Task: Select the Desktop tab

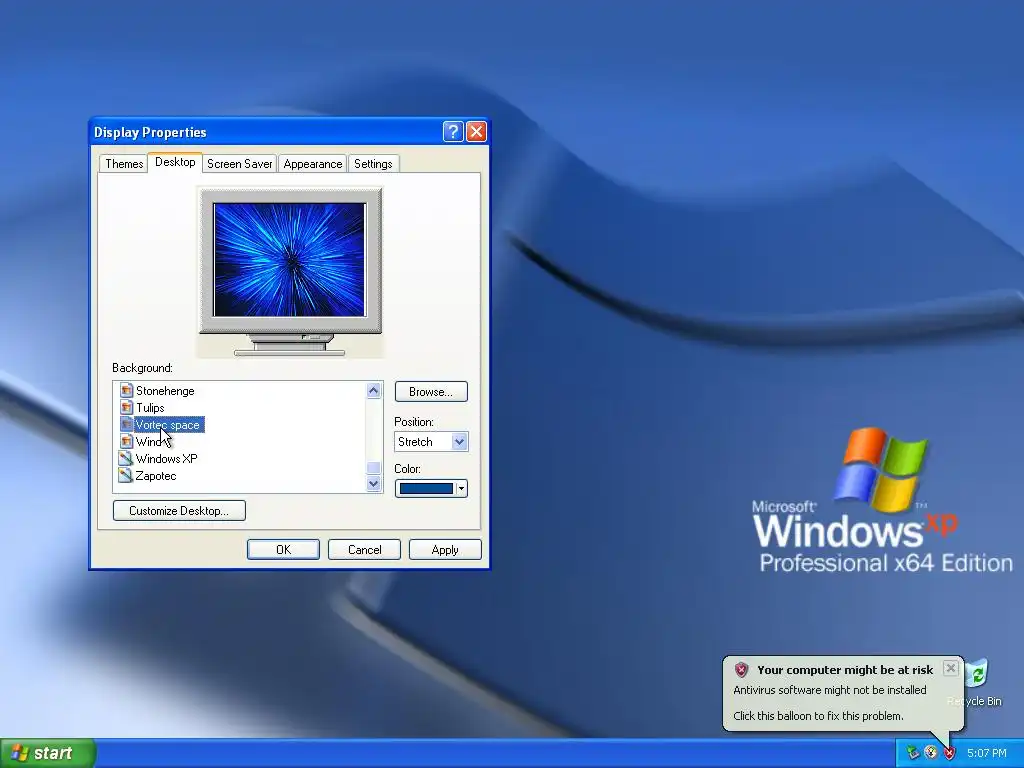Action: [175, 162]
